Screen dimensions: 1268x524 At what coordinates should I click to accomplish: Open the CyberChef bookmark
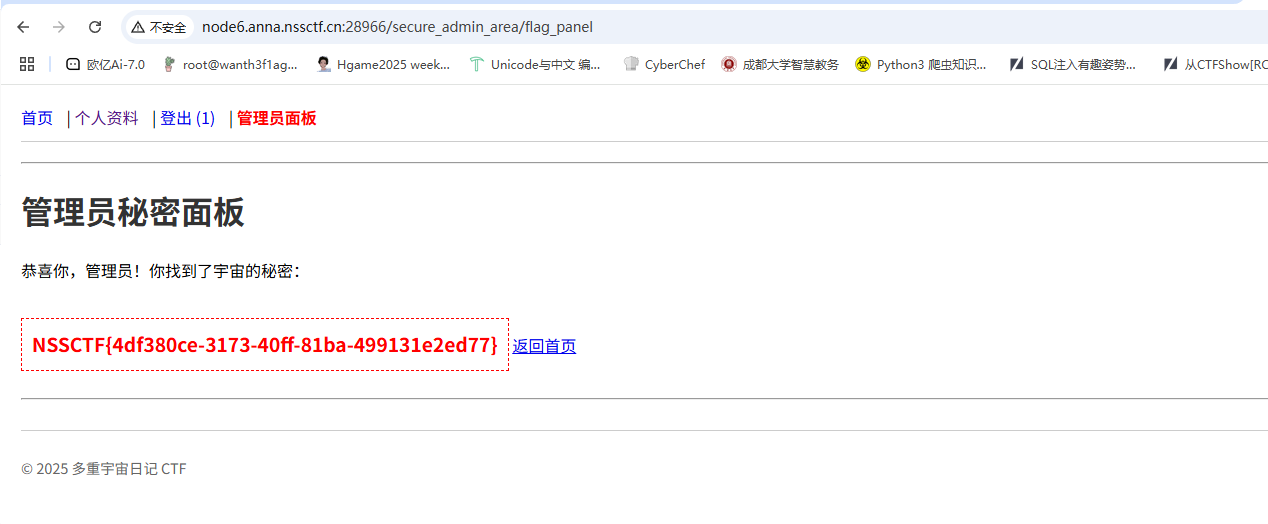[664, 64]
